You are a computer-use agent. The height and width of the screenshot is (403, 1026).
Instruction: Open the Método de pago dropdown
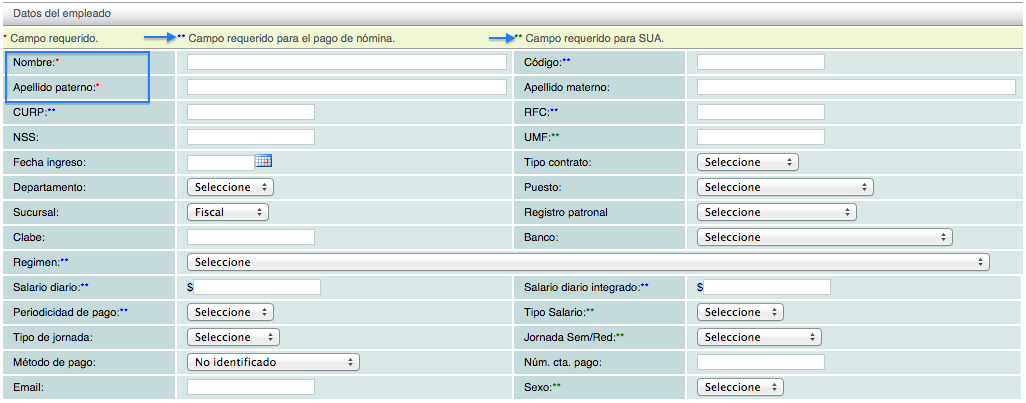tap(273, 362)
